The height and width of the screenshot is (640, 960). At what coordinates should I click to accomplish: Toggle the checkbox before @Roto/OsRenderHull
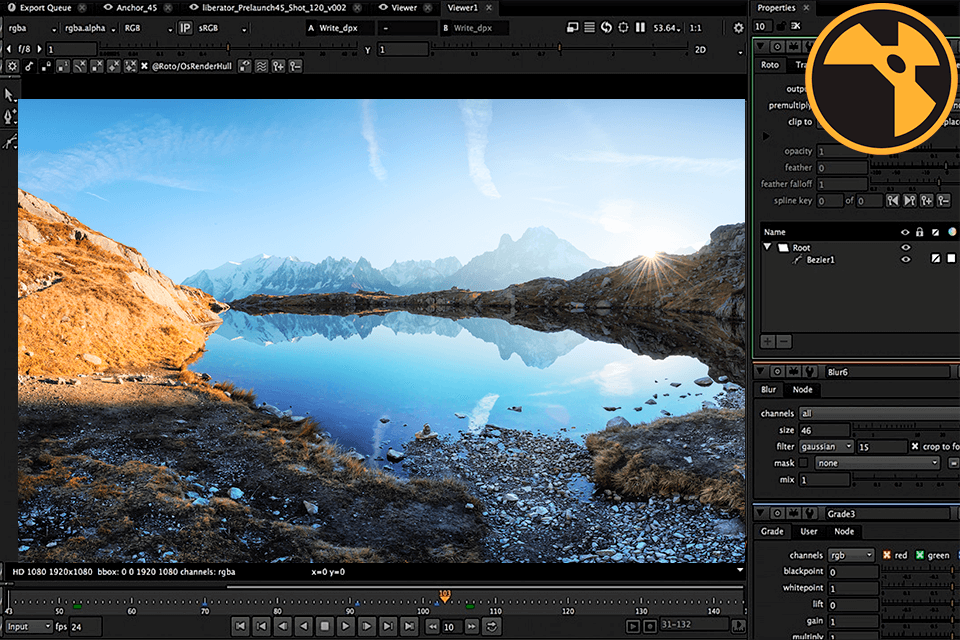click(x=144, y=66)
